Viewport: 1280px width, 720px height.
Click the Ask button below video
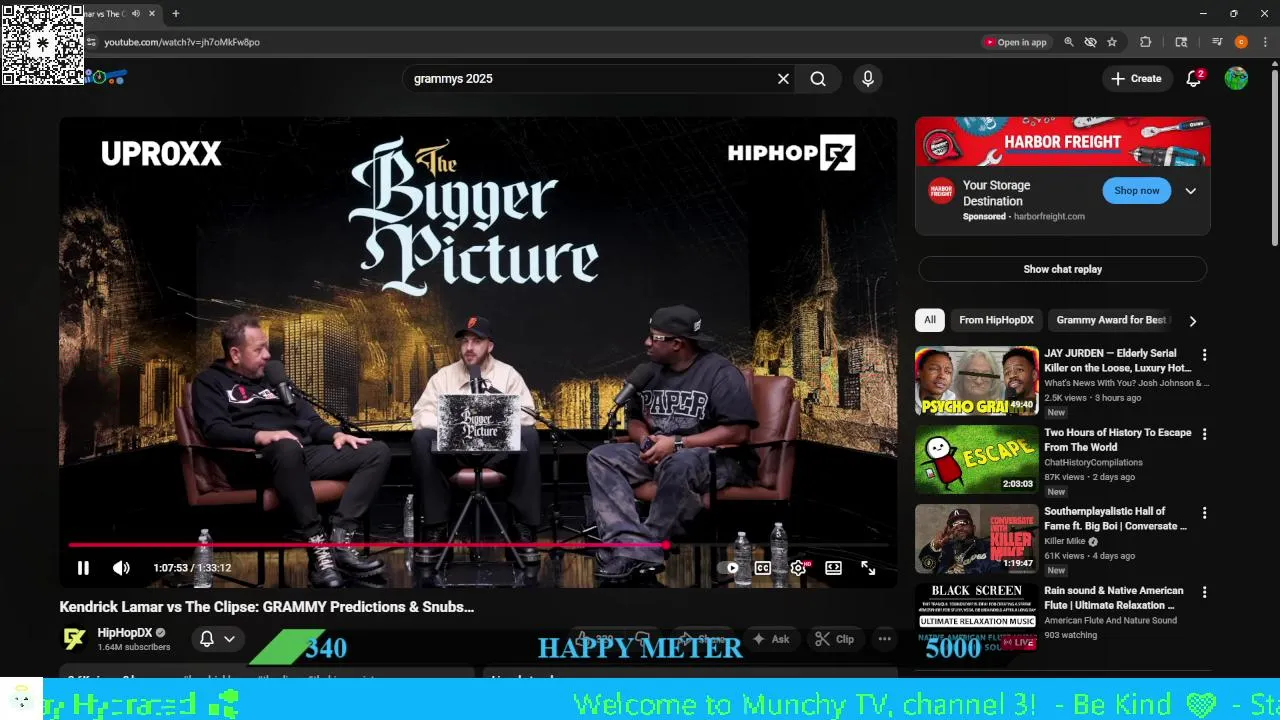771,639
